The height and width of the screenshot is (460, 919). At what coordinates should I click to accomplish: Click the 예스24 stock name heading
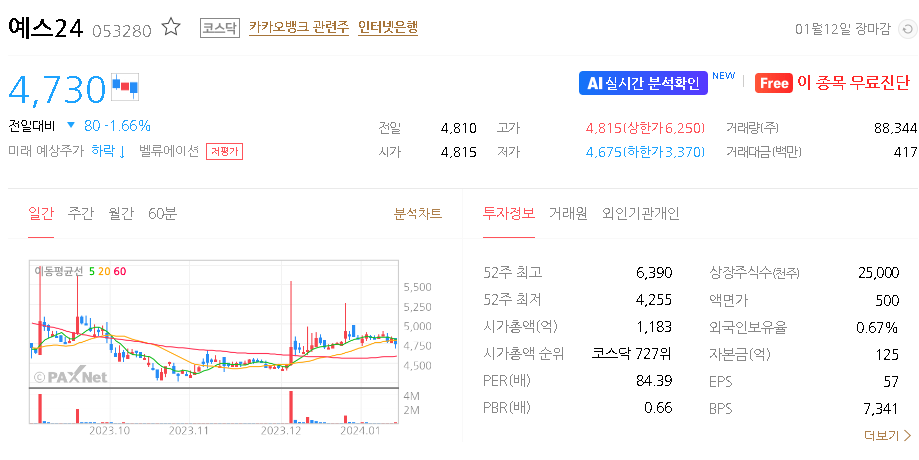[46, 28]
